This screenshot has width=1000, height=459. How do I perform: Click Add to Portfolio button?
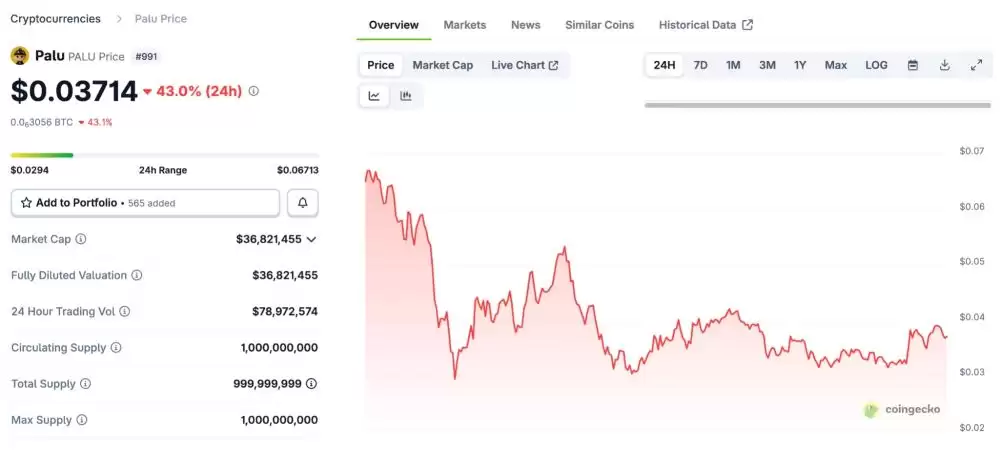click(145, 203)
